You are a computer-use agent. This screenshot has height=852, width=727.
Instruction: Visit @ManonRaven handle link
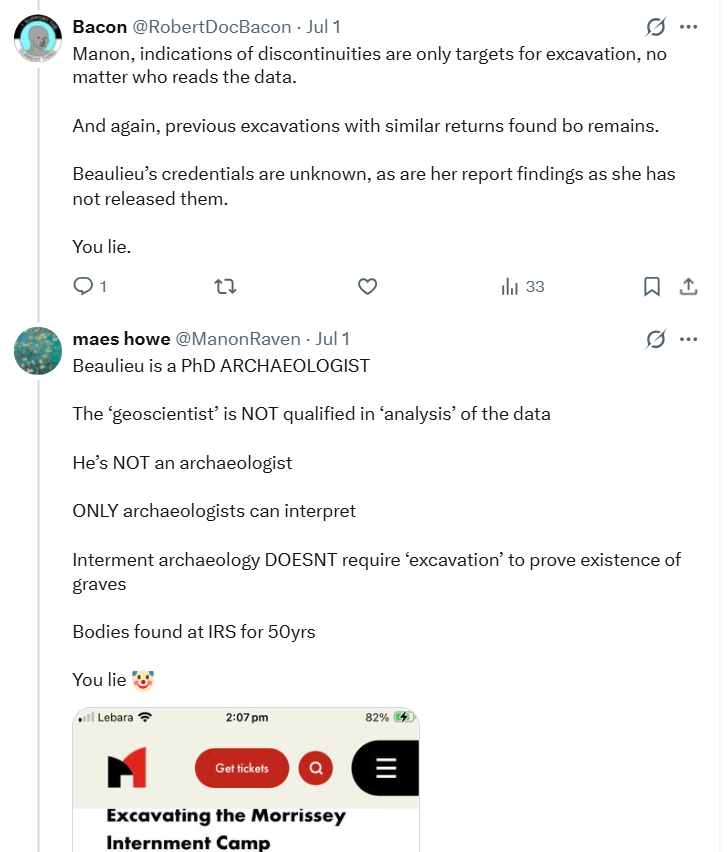coord(238,339)
